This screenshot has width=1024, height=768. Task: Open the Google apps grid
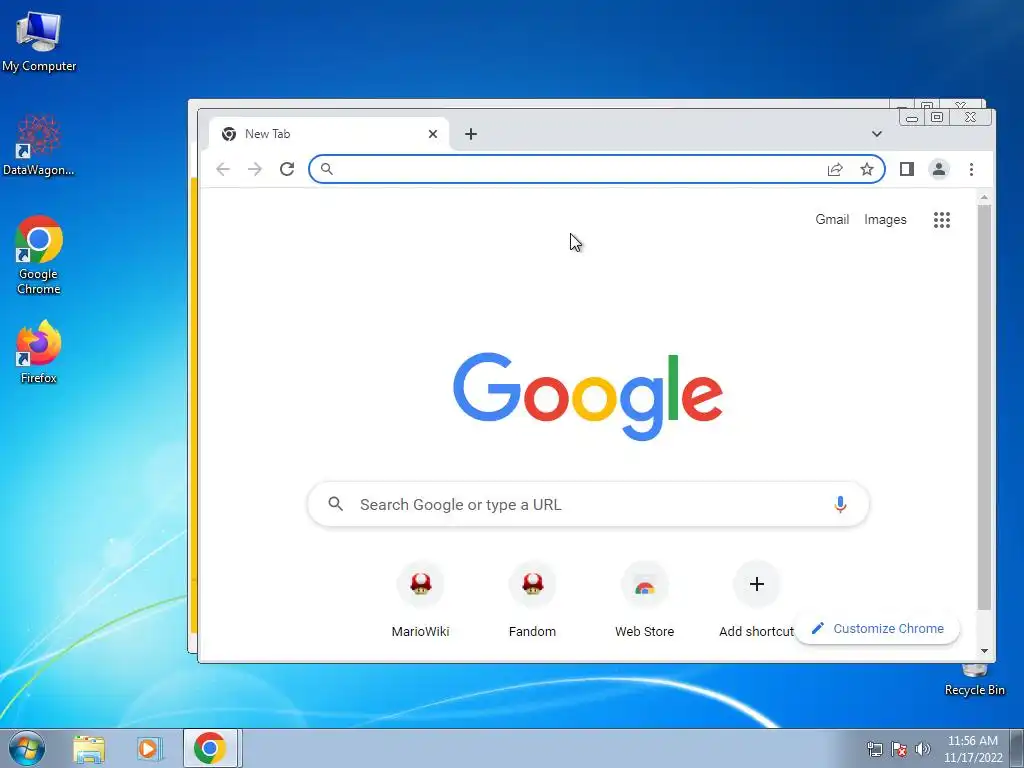click(942, 219)
